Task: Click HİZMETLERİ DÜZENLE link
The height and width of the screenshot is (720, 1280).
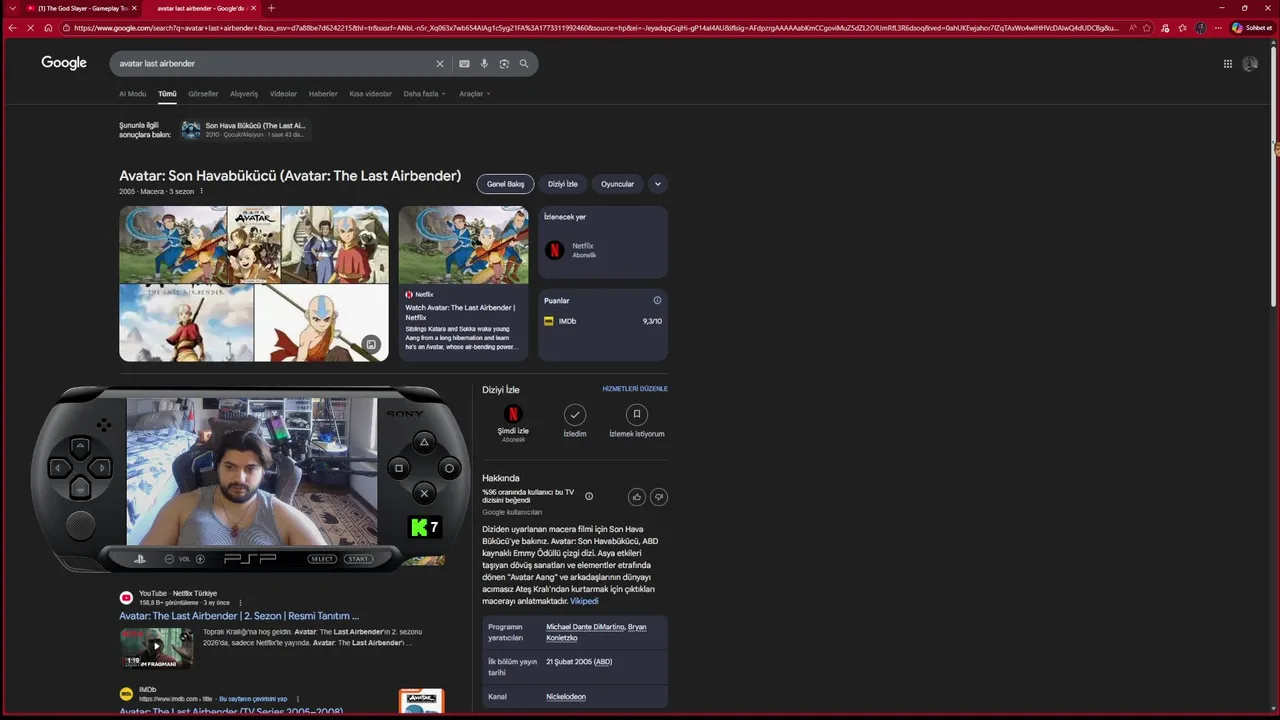Action: 635,389
